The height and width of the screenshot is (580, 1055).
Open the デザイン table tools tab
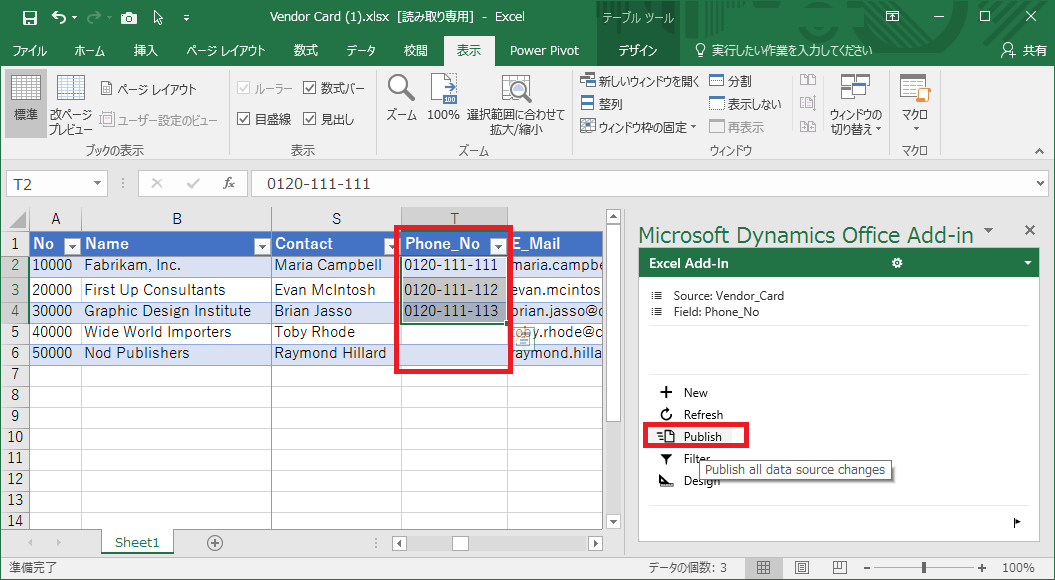[637, 50]
